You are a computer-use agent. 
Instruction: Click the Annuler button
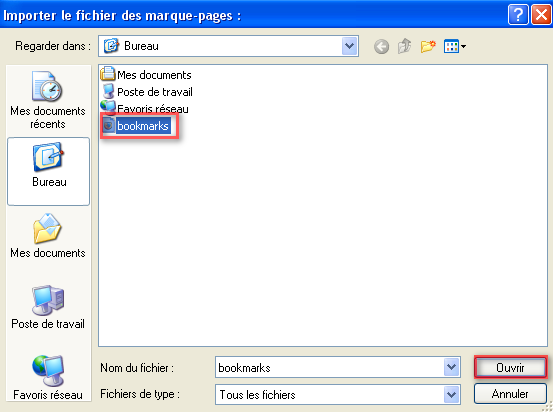click(510, 393)
